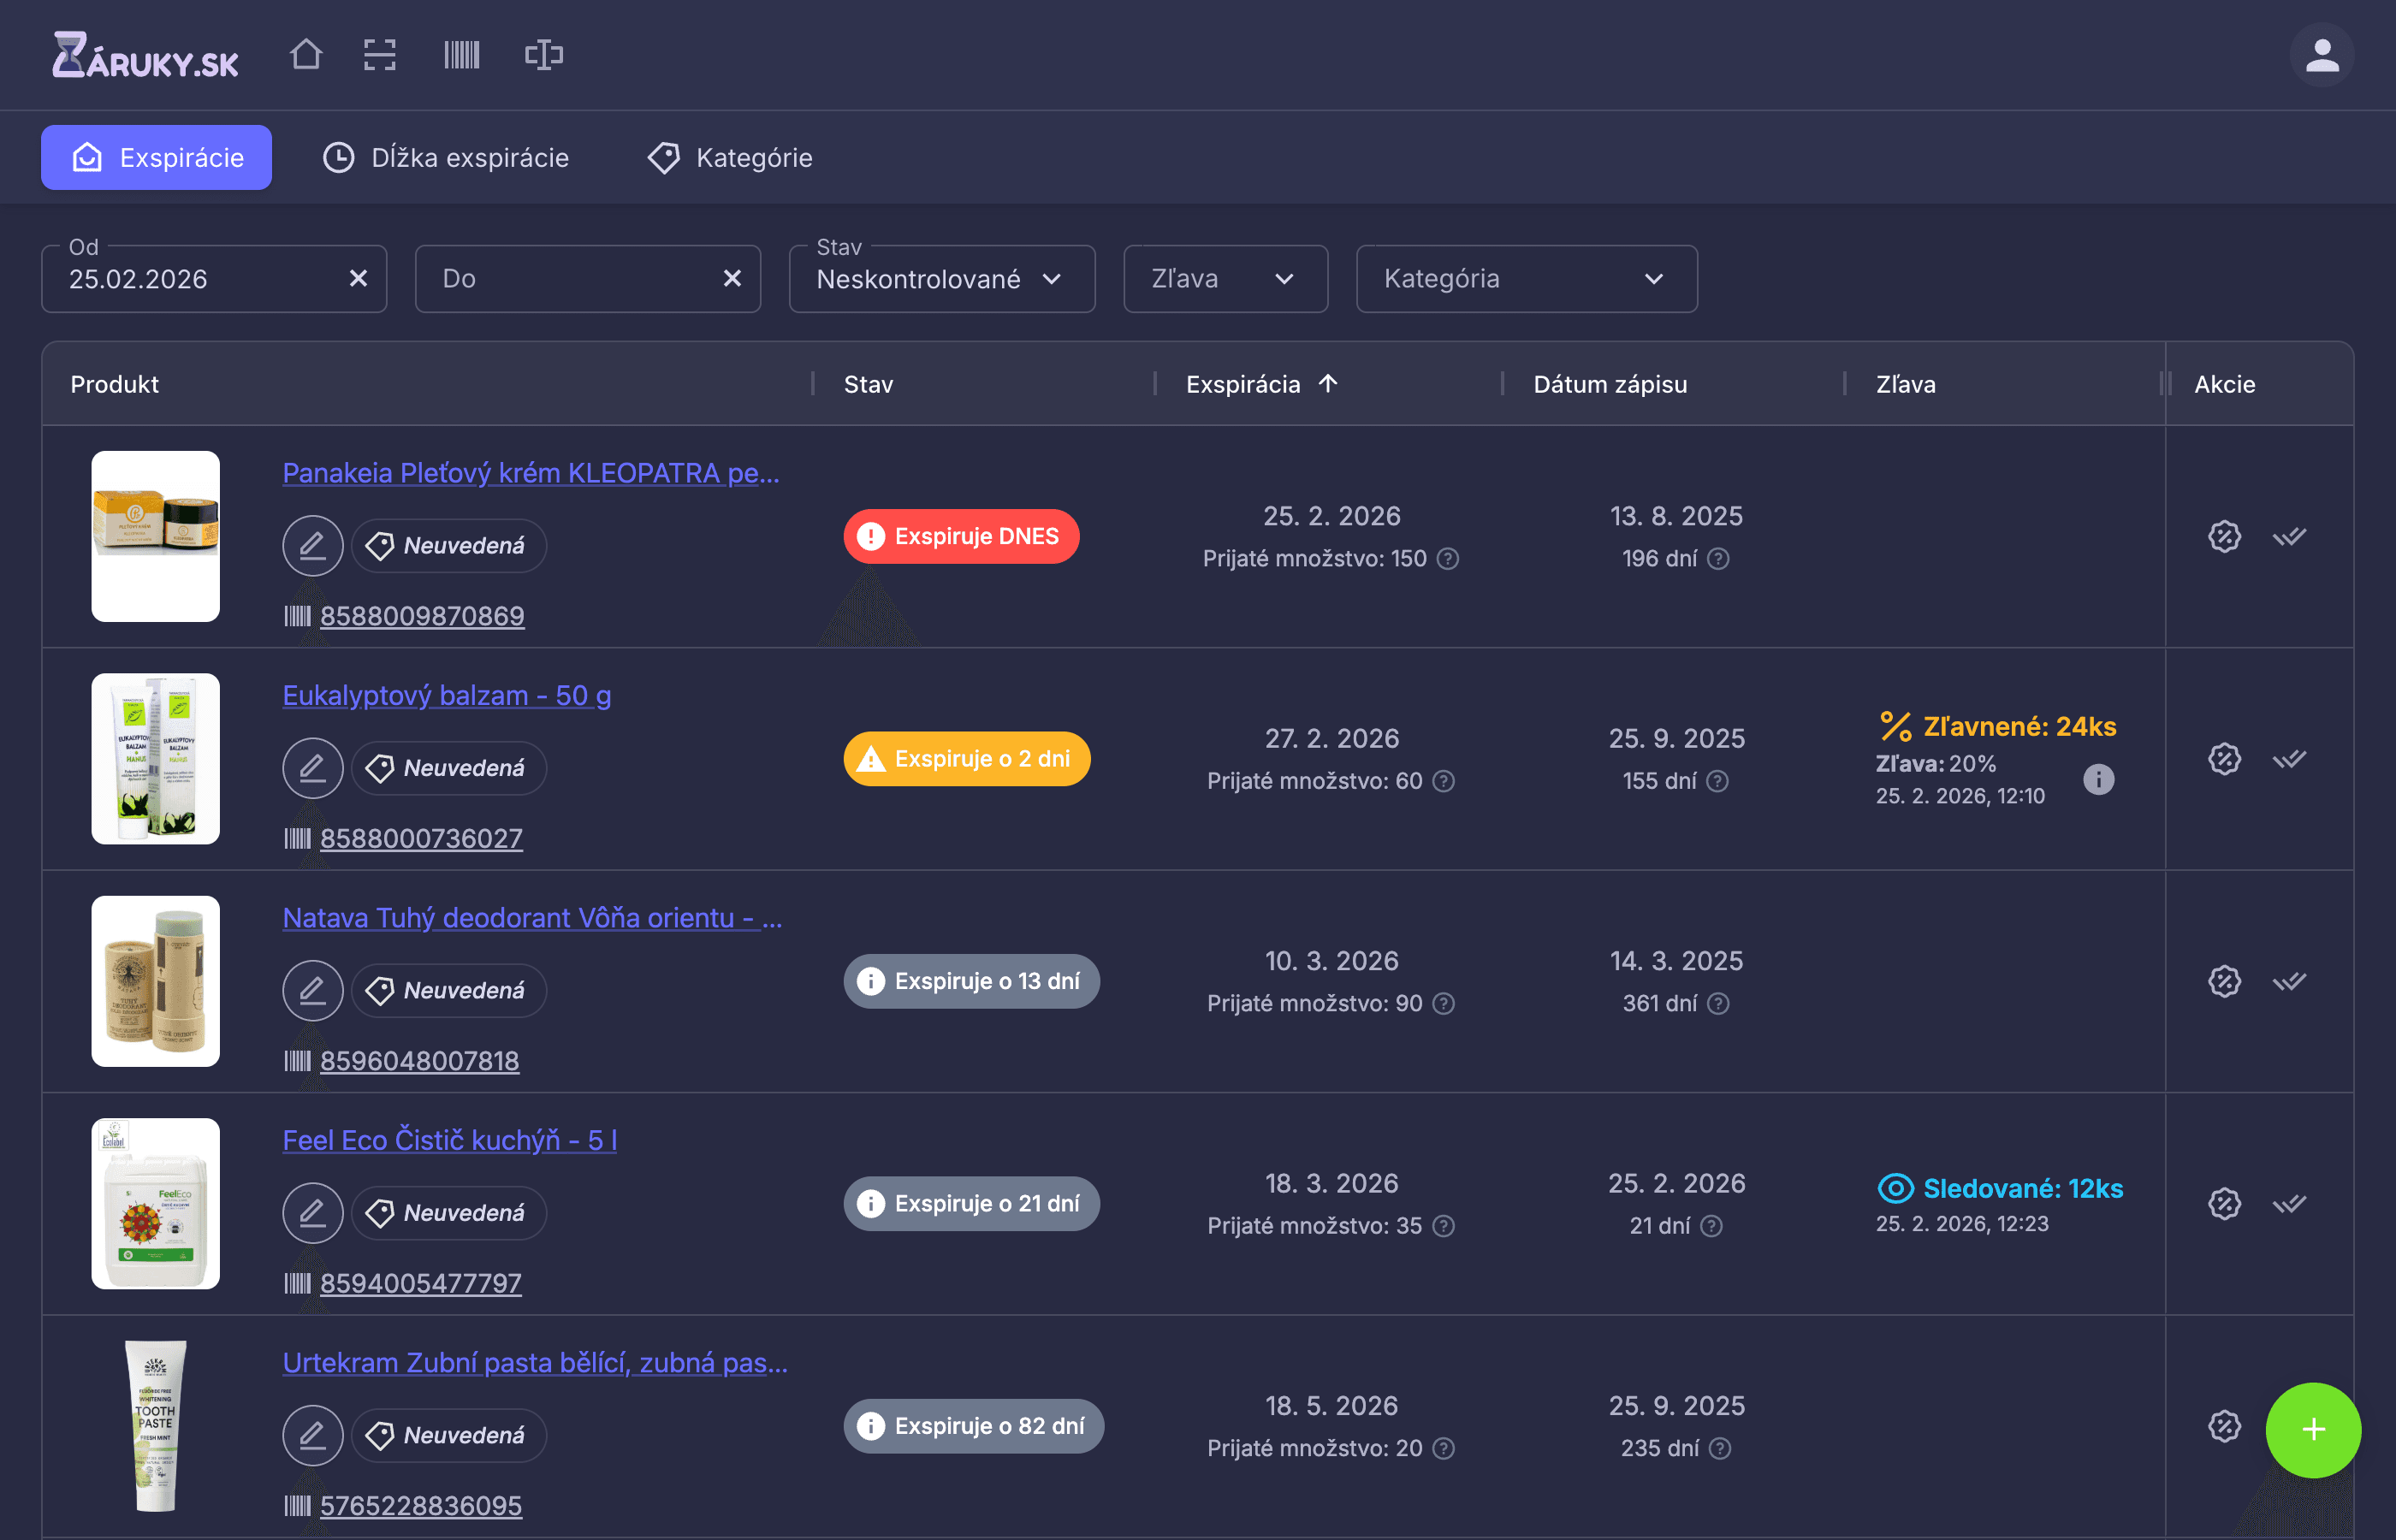Switch to Dĺžka exspirácie tab
The height and width of the screenshot is (1540, 2396).
point(446,158)
